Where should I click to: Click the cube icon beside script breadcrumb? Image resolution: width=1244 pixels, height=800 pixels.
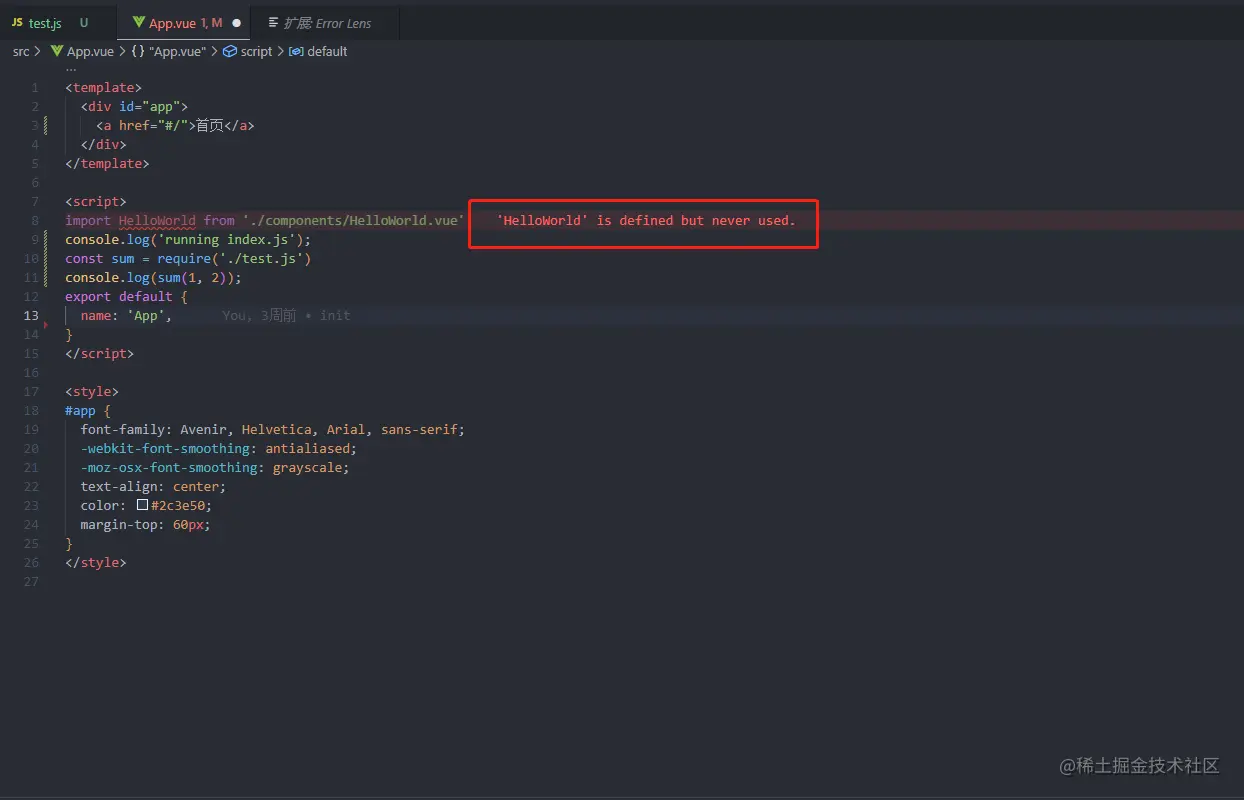tap(230, 51)
